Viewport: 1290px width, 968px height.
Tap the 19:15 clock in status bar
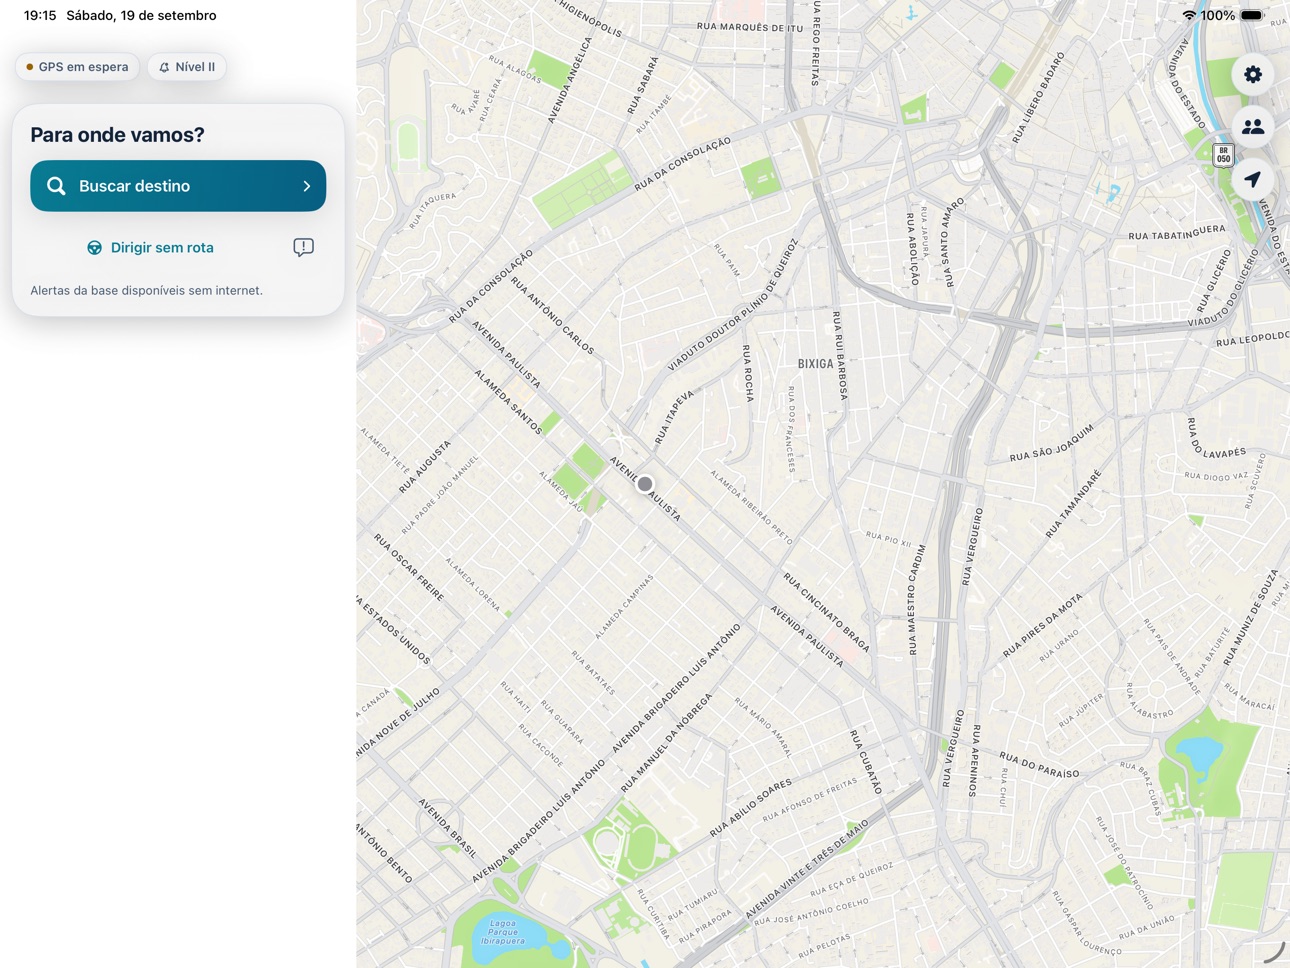point(40,15)
